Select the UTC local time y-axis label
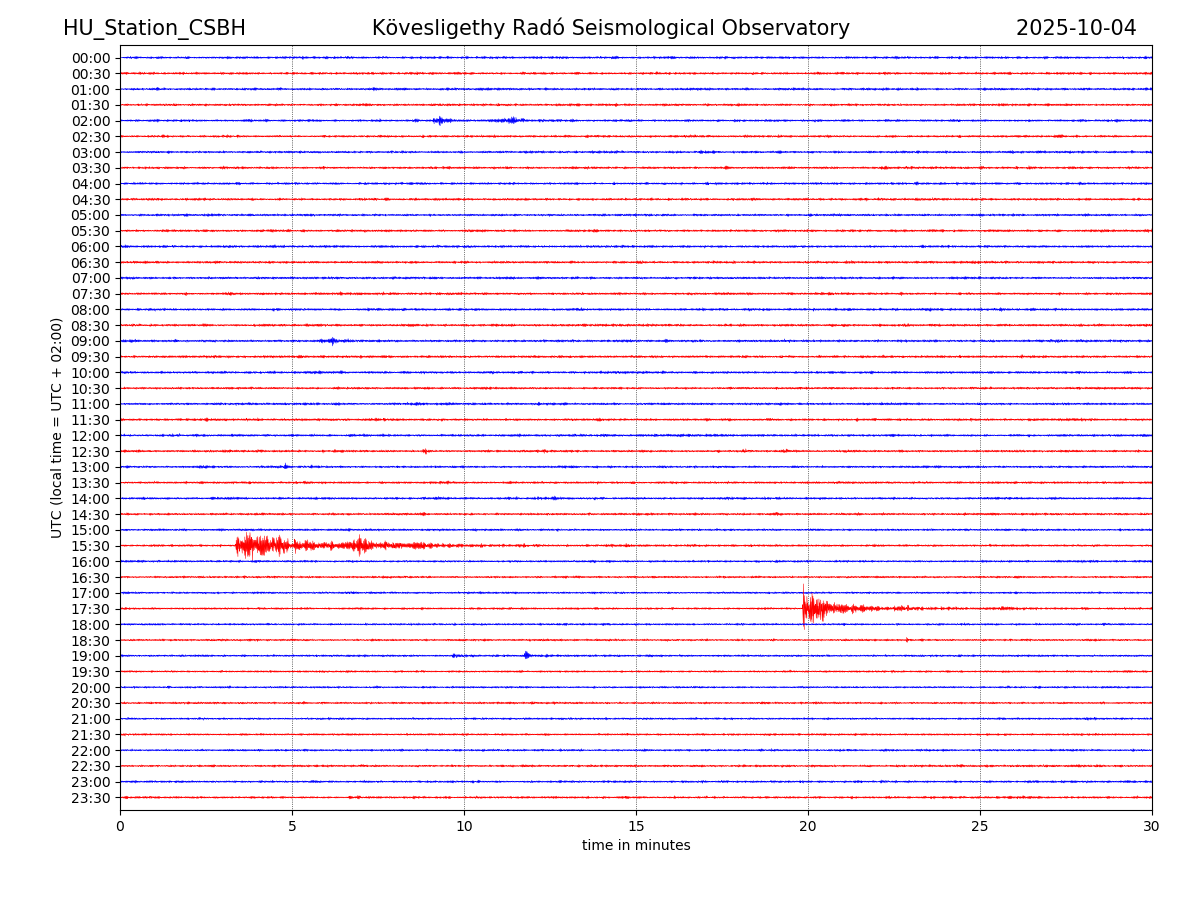This screenshot has height=900, width=1200. (x=57, y=427)
